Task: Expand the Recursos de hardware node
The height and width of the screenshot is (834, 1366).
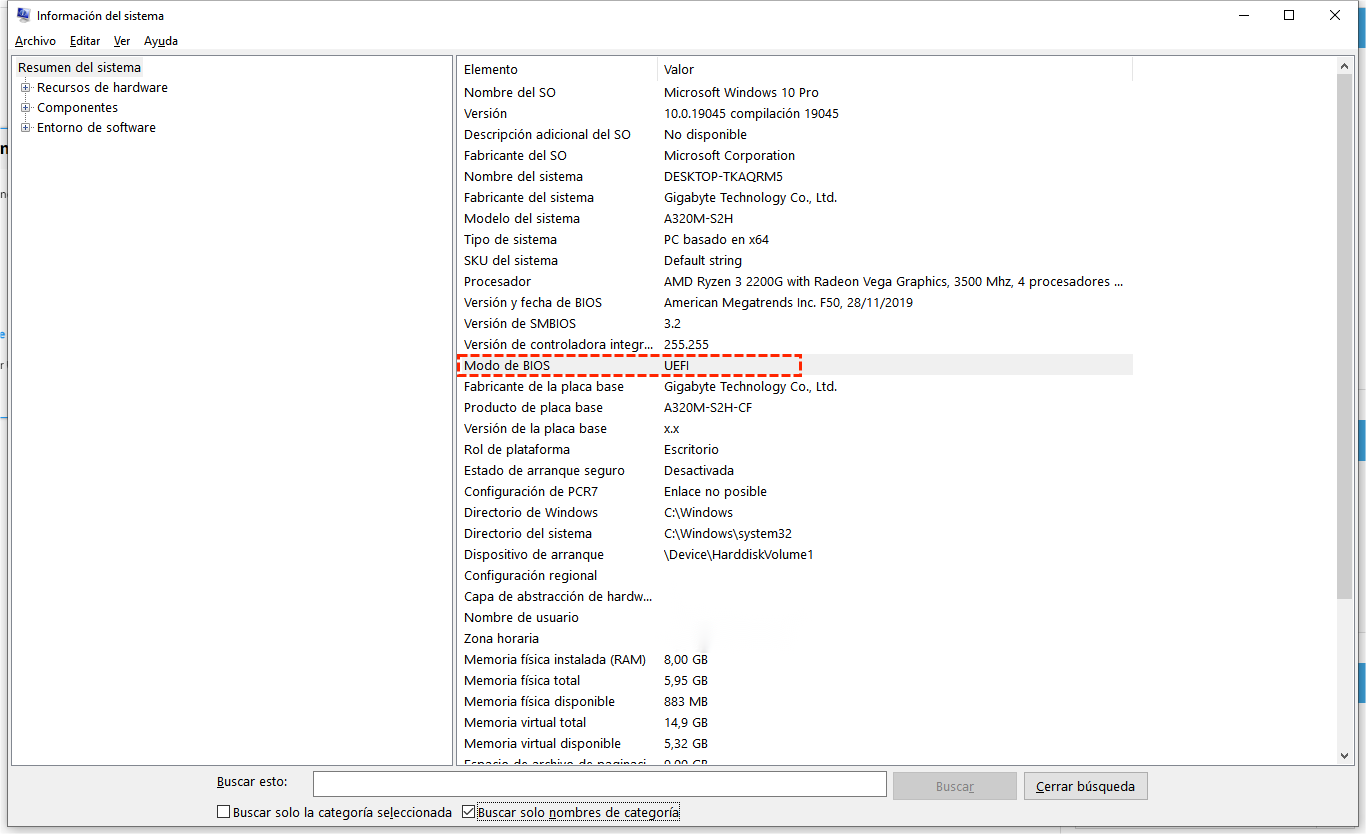Action: point(27,87)
